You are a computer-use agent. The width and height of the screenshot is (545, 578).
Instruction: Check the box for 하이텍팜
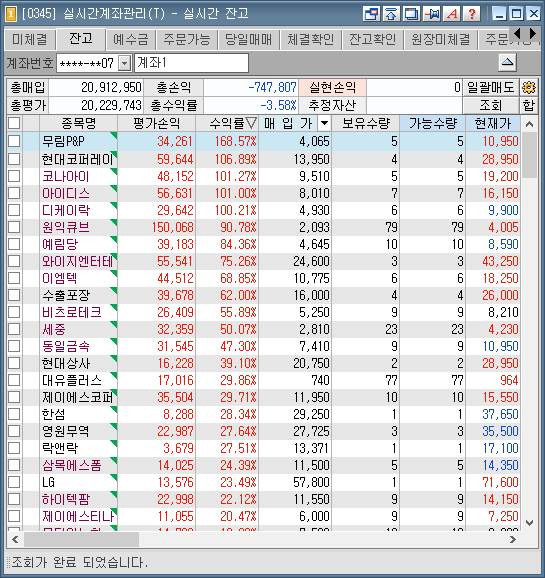(x=14, y=499)
